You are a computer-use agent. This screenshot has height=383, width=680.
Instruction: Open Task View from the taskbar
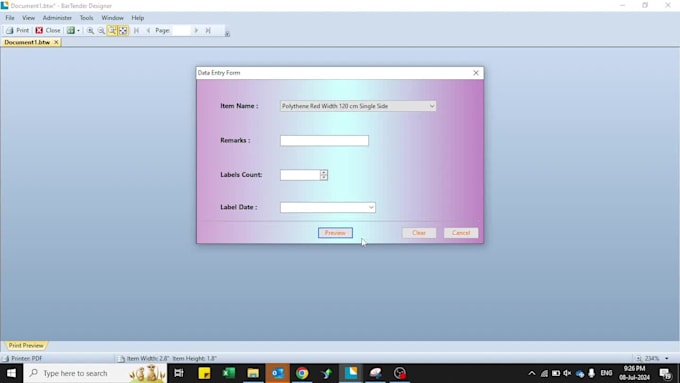tap(179, 373)
